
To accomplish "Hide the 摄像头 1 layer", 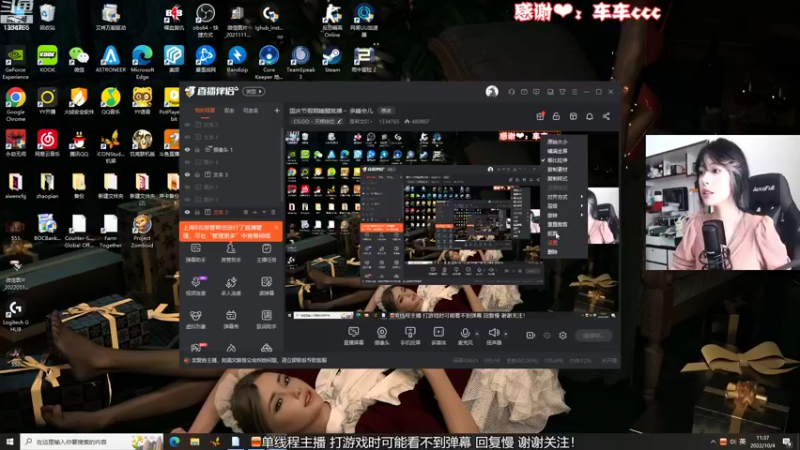I will (187, 149).
